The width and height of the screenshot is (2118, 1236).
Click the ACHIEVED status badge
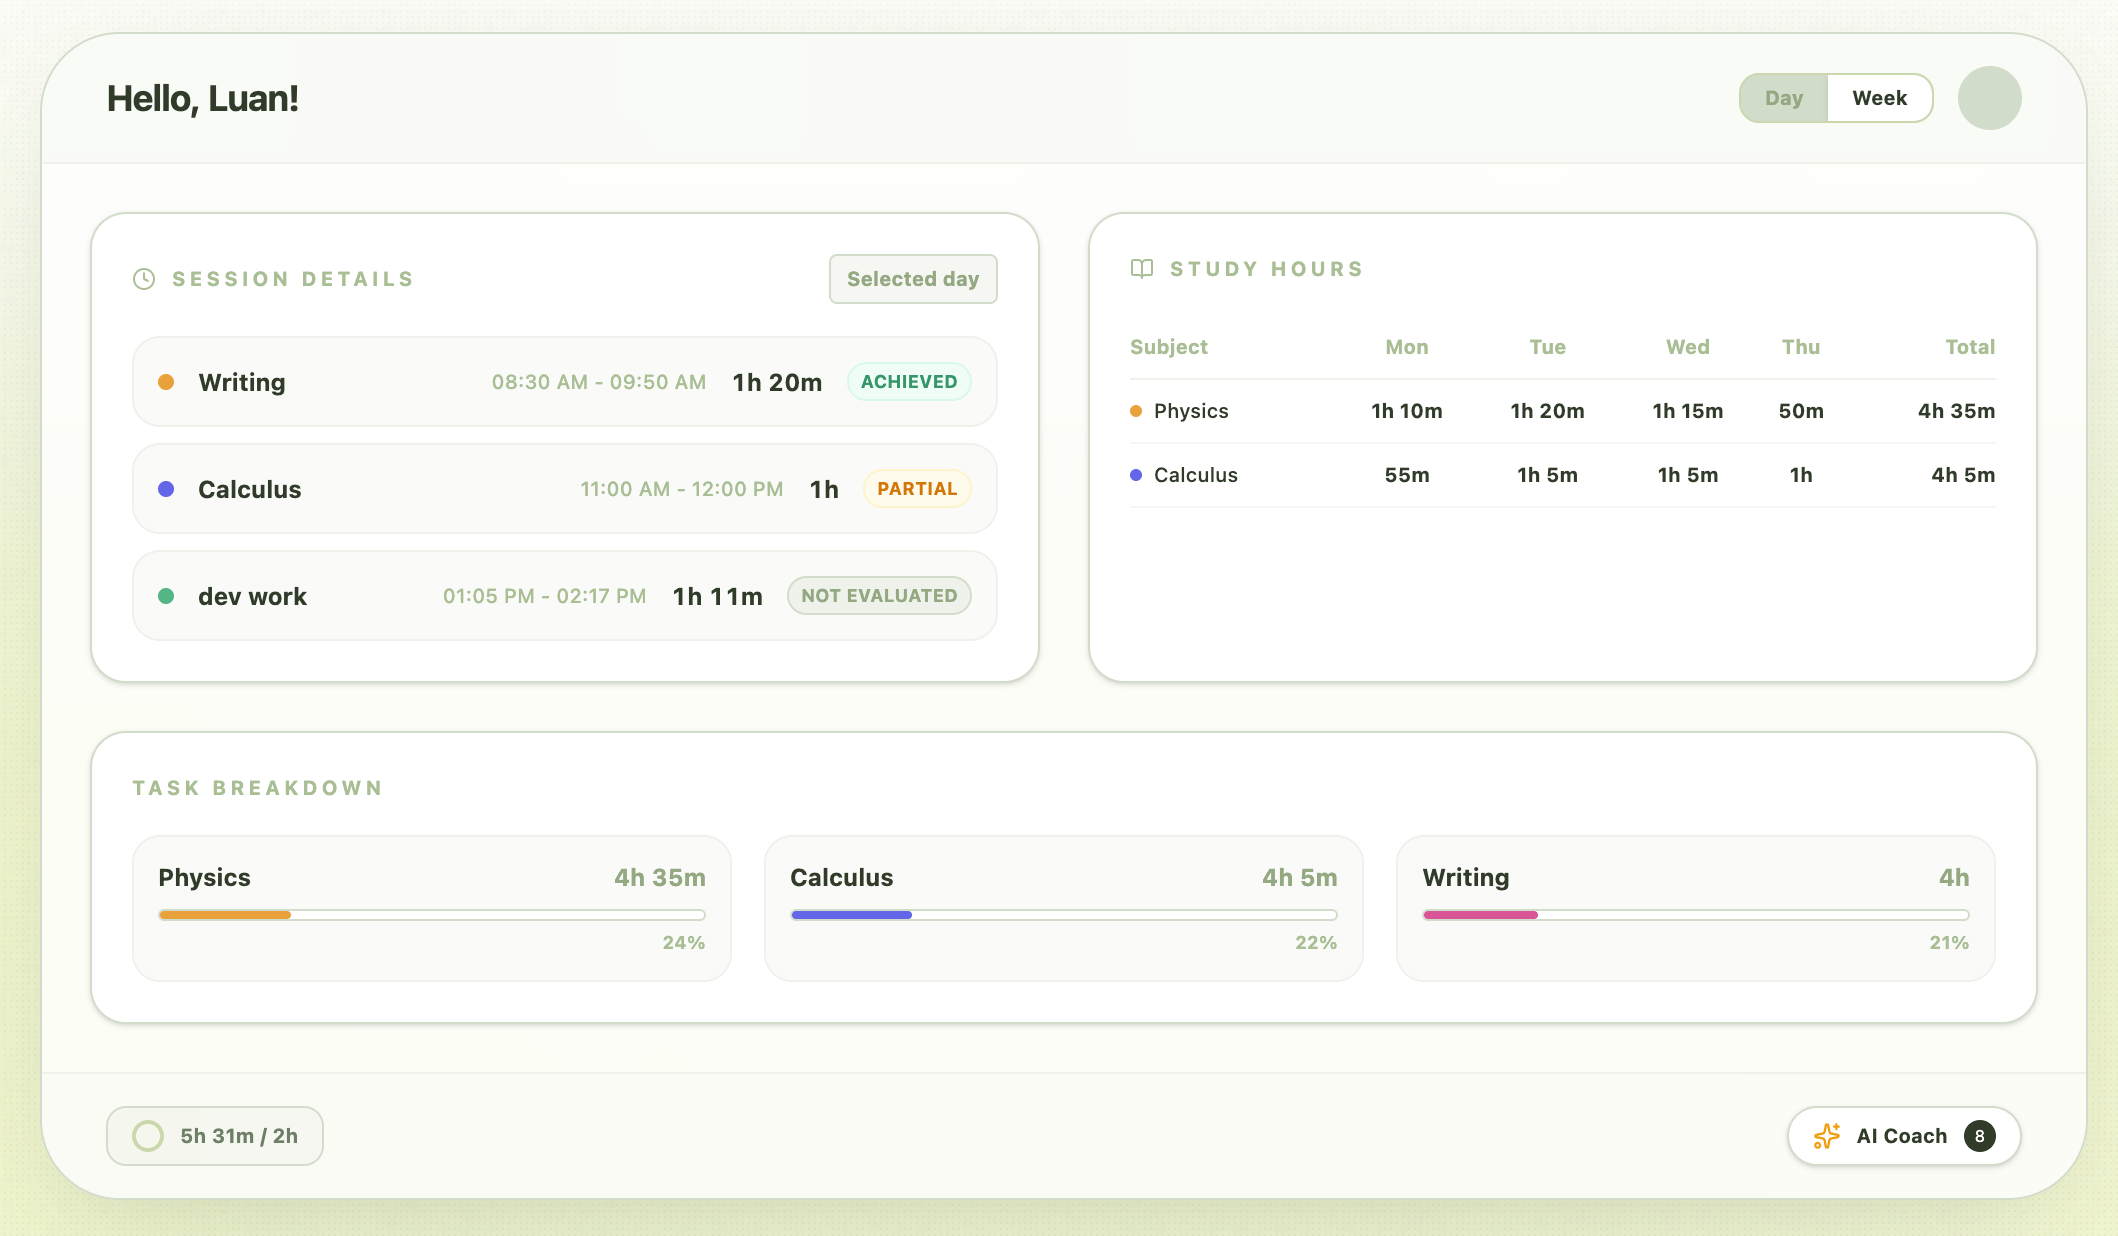click(908, 382)
